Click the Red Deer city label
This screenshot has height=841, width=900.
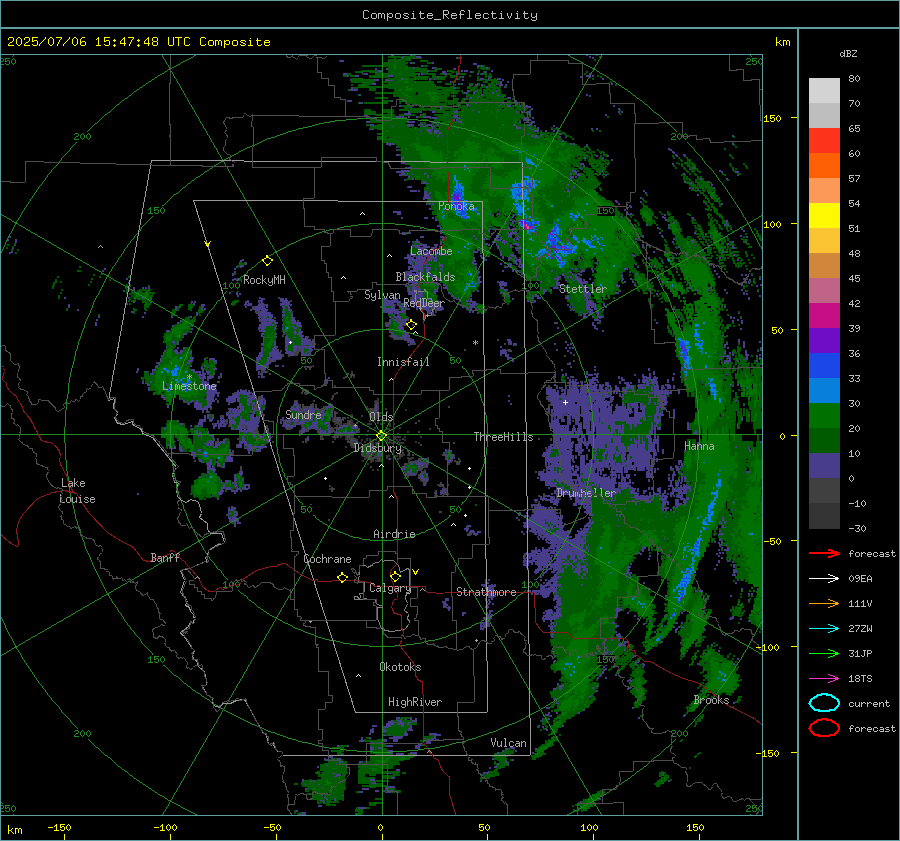coord(424,303)
